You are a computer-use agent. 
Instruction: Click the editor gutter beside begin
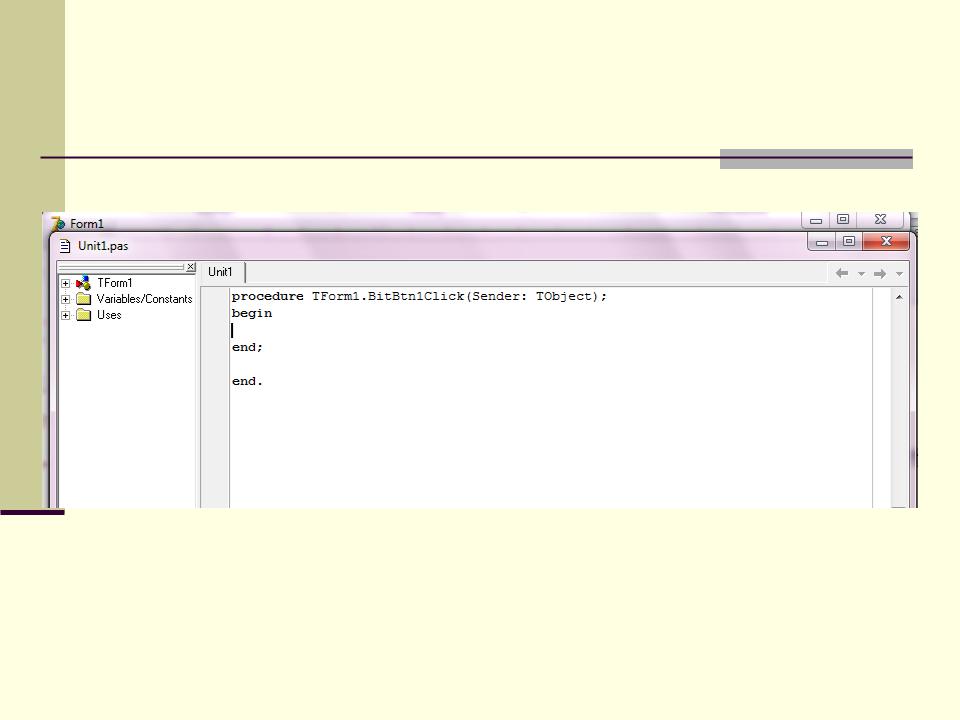tap(215, 313)
